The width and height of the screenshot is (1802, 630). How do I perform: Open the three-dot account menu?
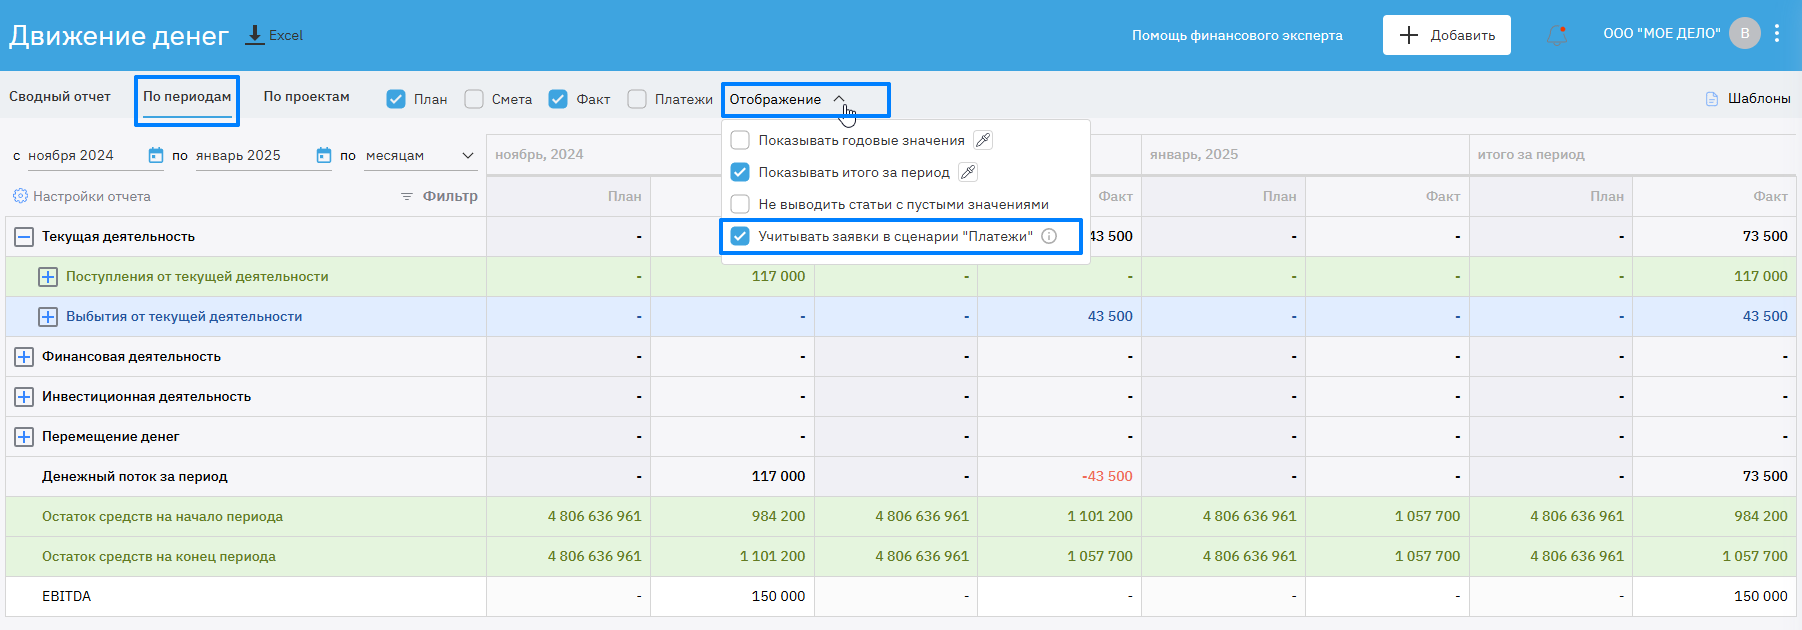click(1777, 33)
